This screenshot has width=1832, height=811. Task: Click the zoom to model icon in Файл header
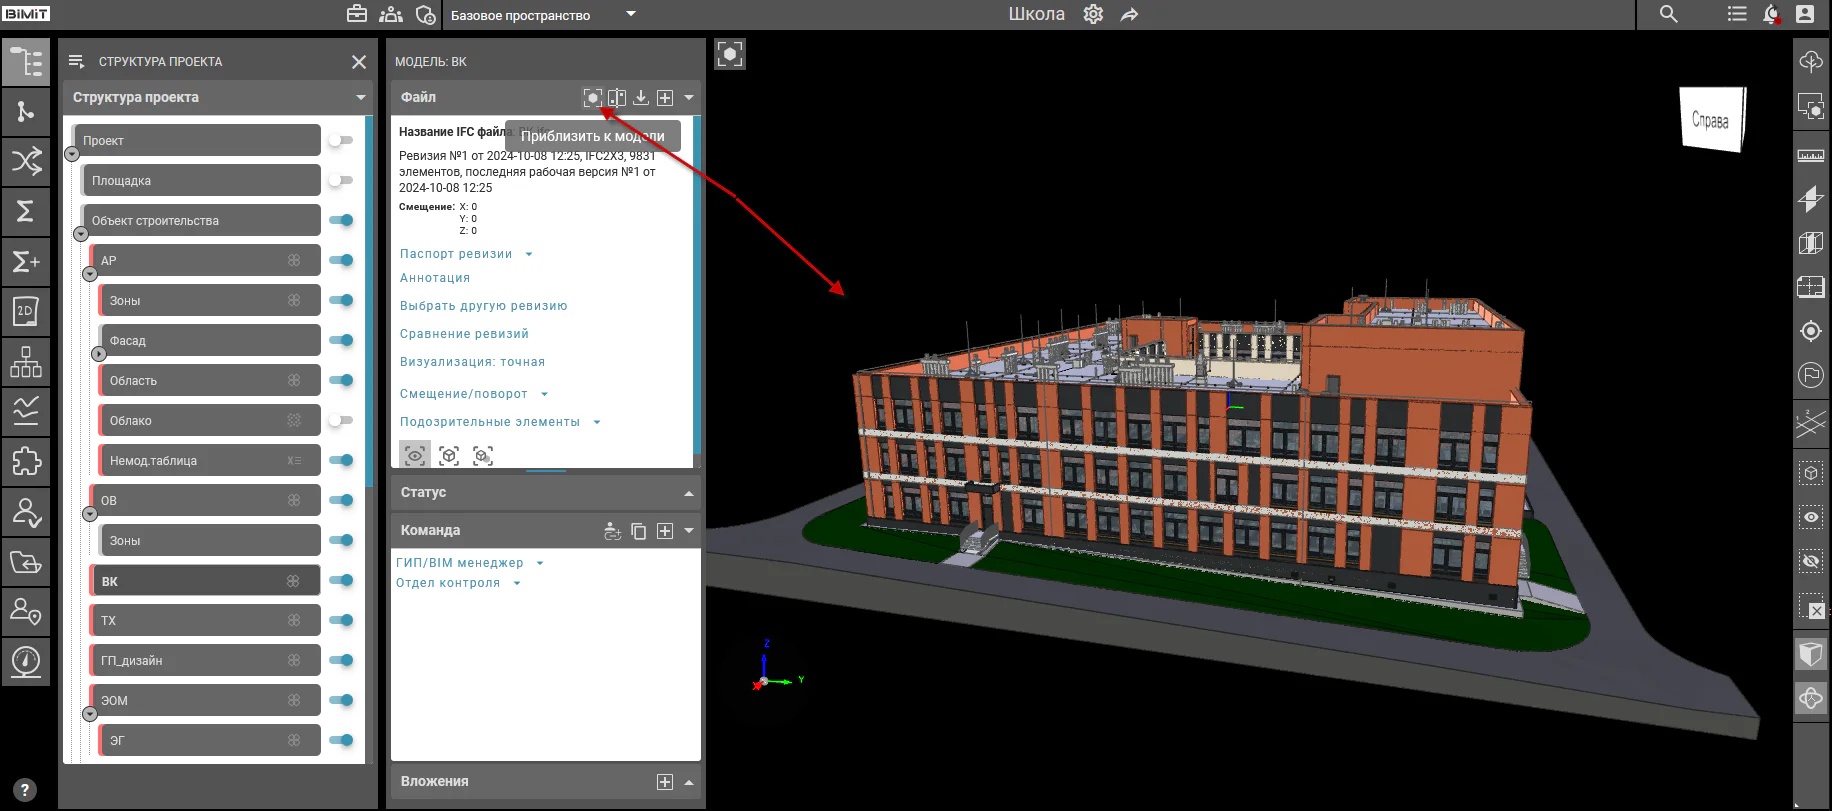[x=593, y=97]
